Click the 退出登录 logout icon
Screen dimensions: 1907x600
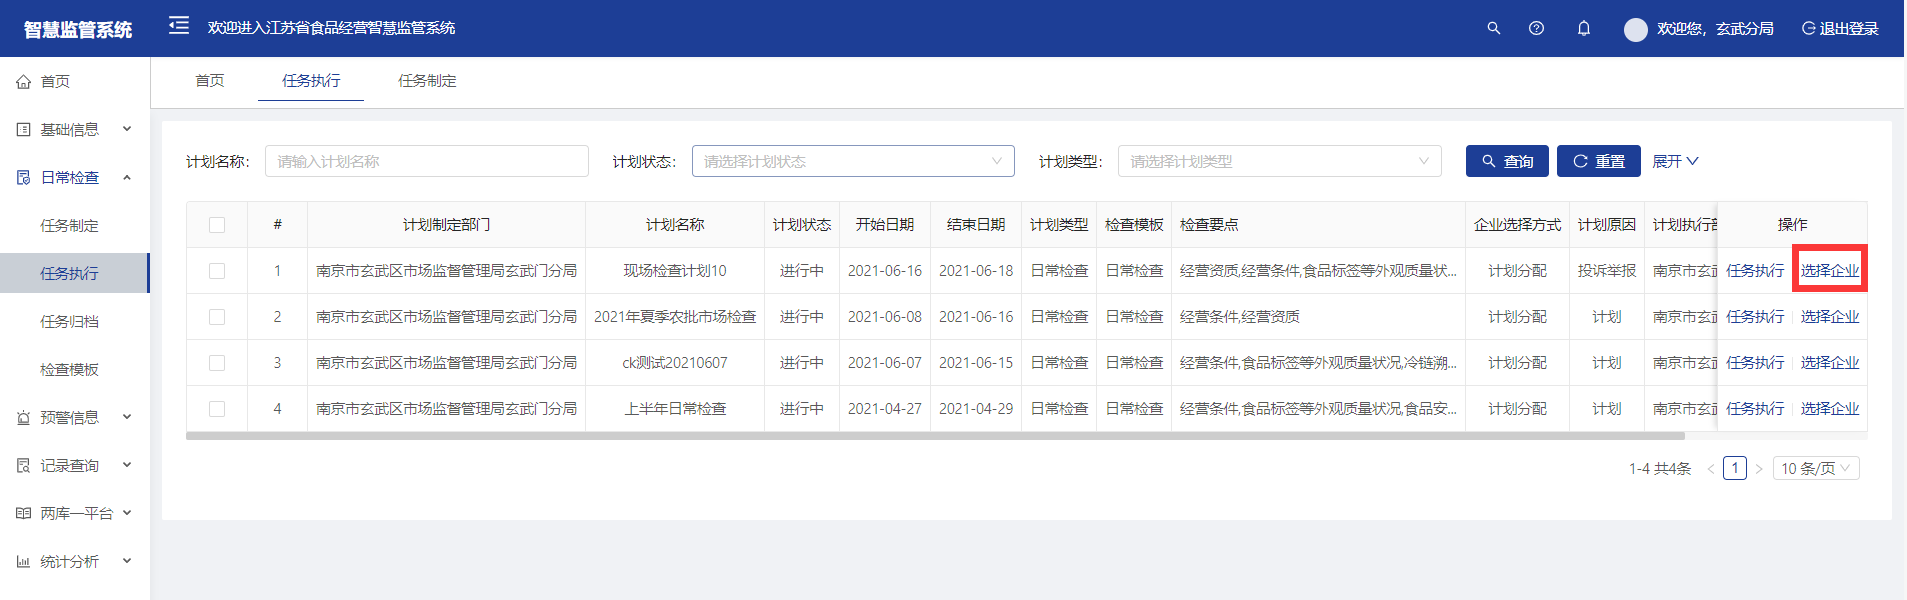(x=1808, y=28)
